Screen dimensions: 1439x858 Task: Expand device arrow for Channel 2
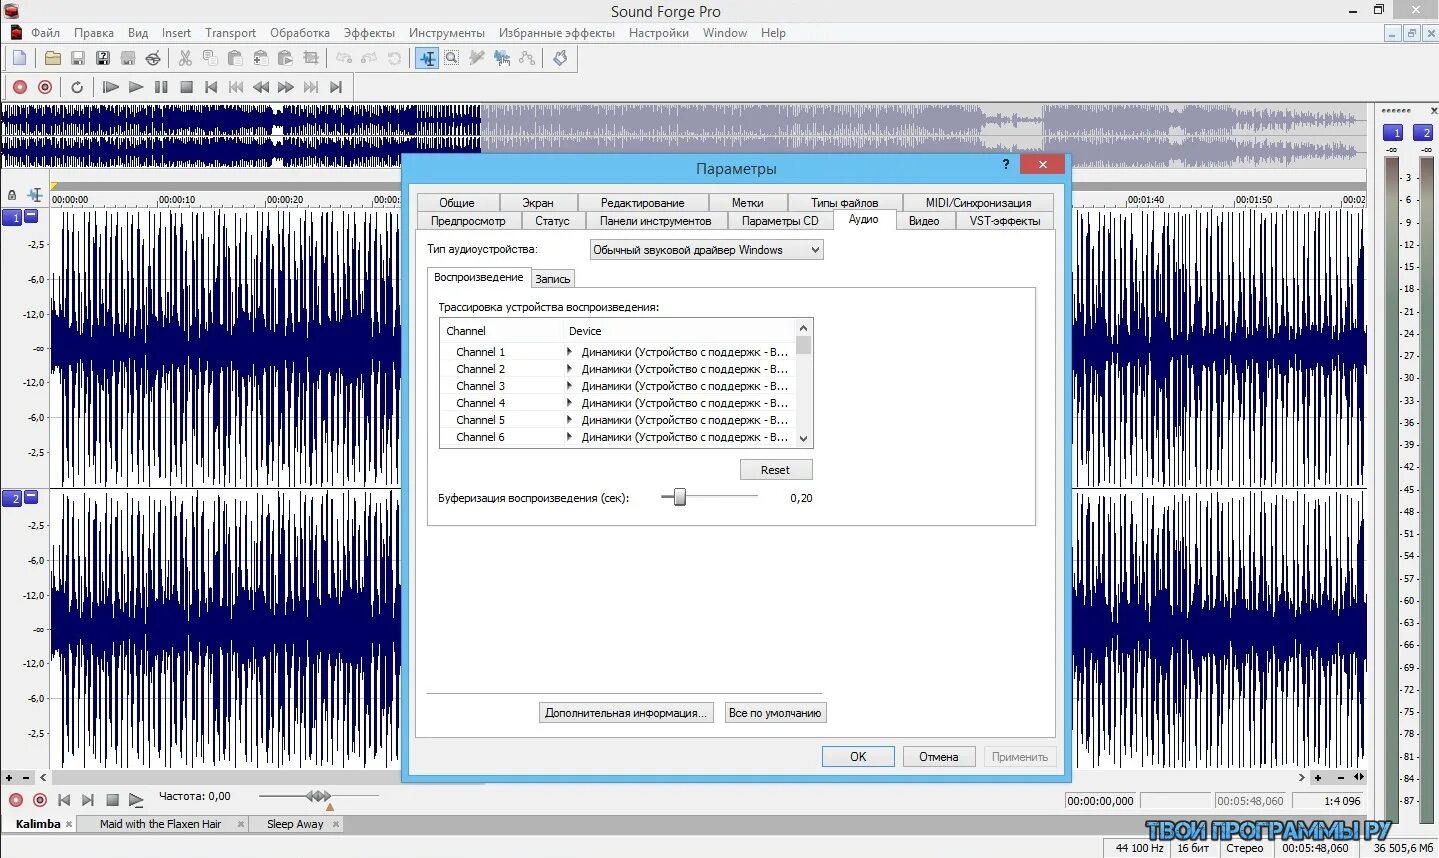(570, 368)
